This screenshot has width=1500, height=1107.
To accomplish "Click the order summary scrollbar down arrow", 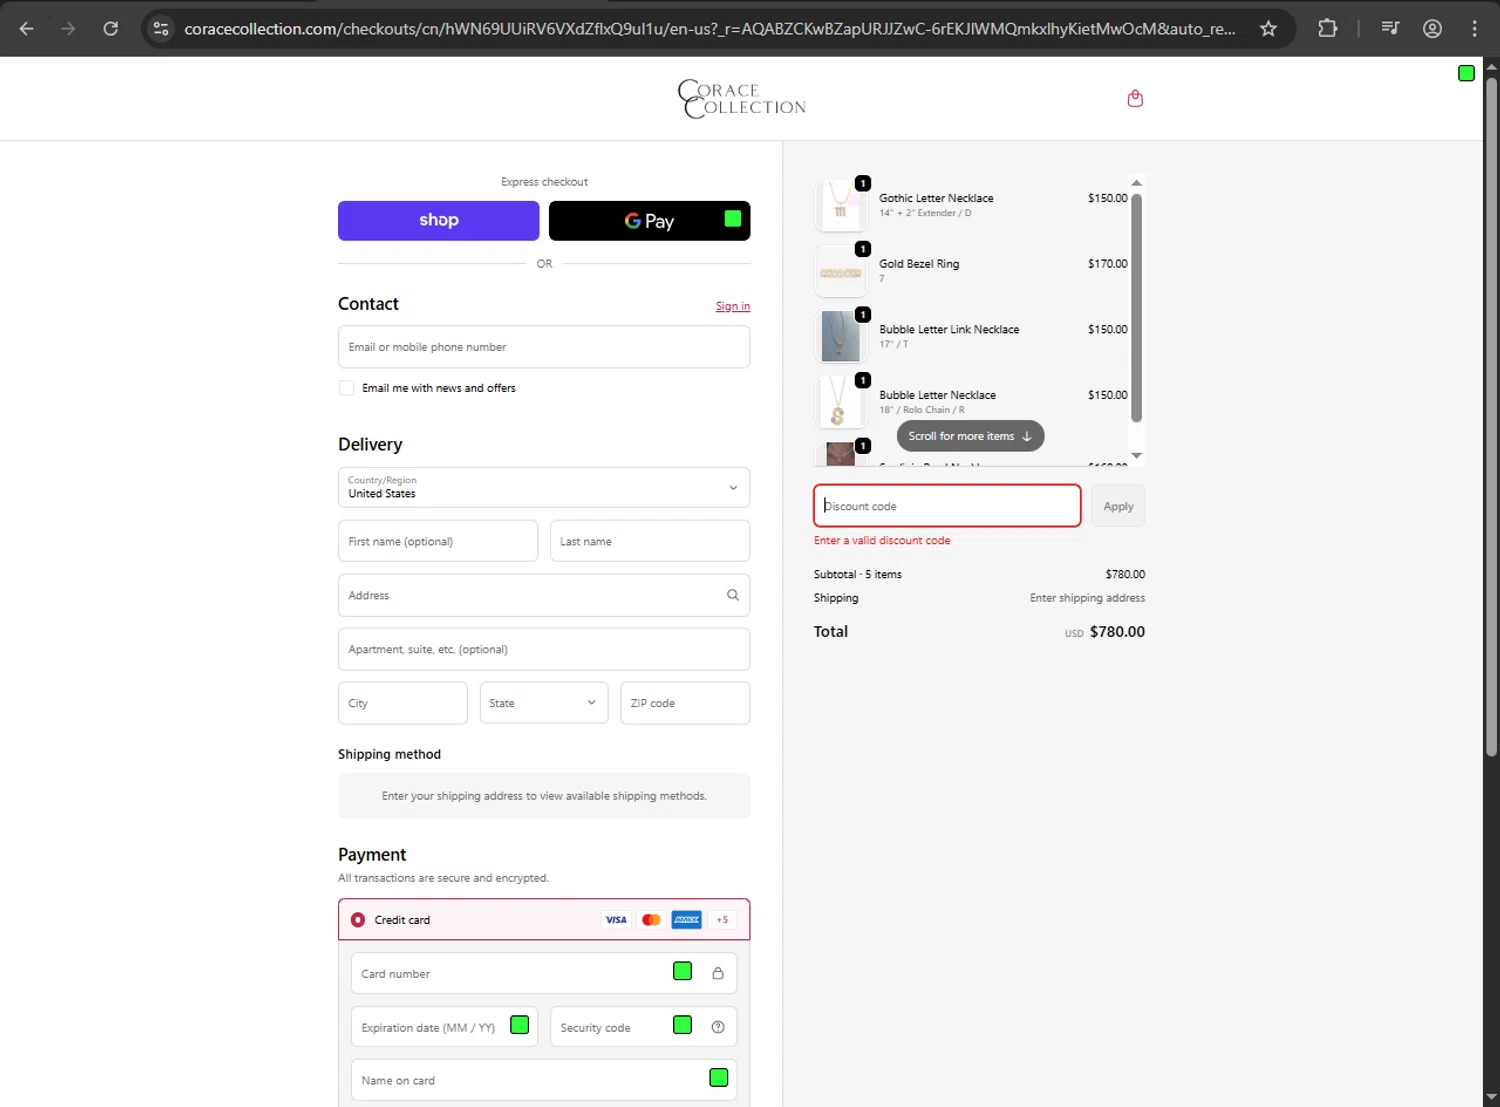I will point(1136,456).
